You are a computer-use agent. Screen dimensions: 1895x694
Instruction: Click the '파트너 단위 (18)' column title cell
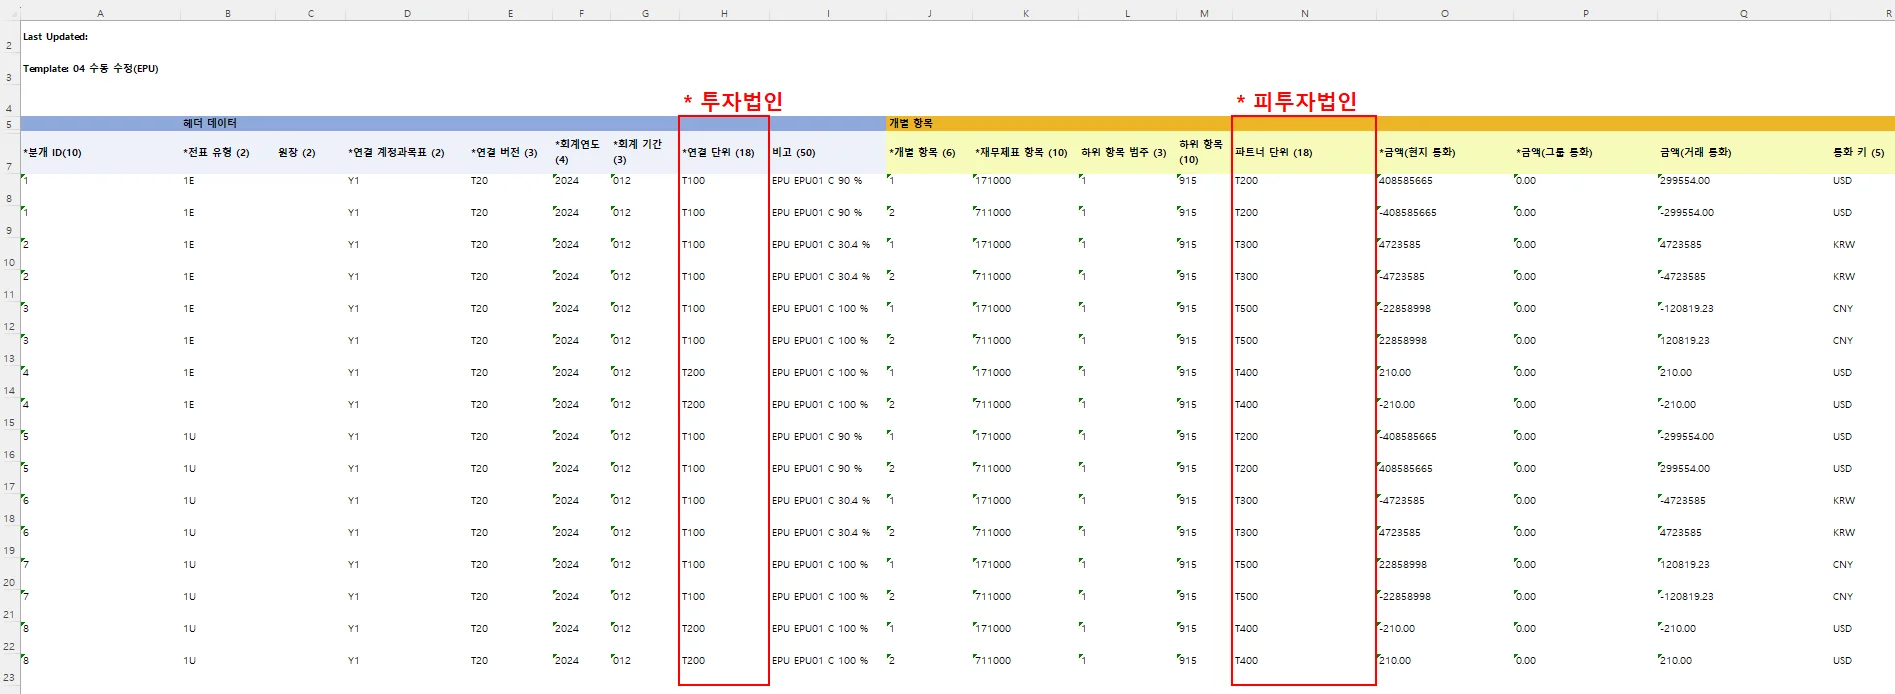click(x=1273, y=153)
